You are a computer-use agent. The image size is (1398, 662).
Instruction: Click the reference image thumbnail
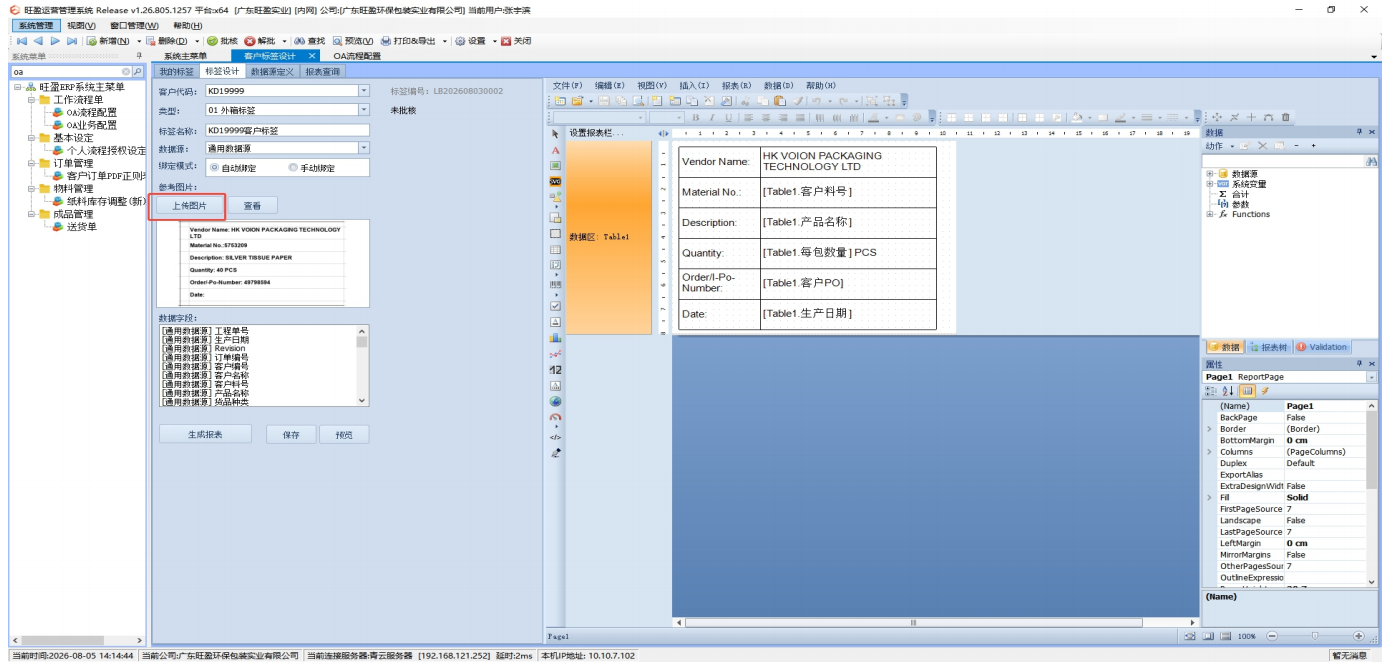click(264, 264)
